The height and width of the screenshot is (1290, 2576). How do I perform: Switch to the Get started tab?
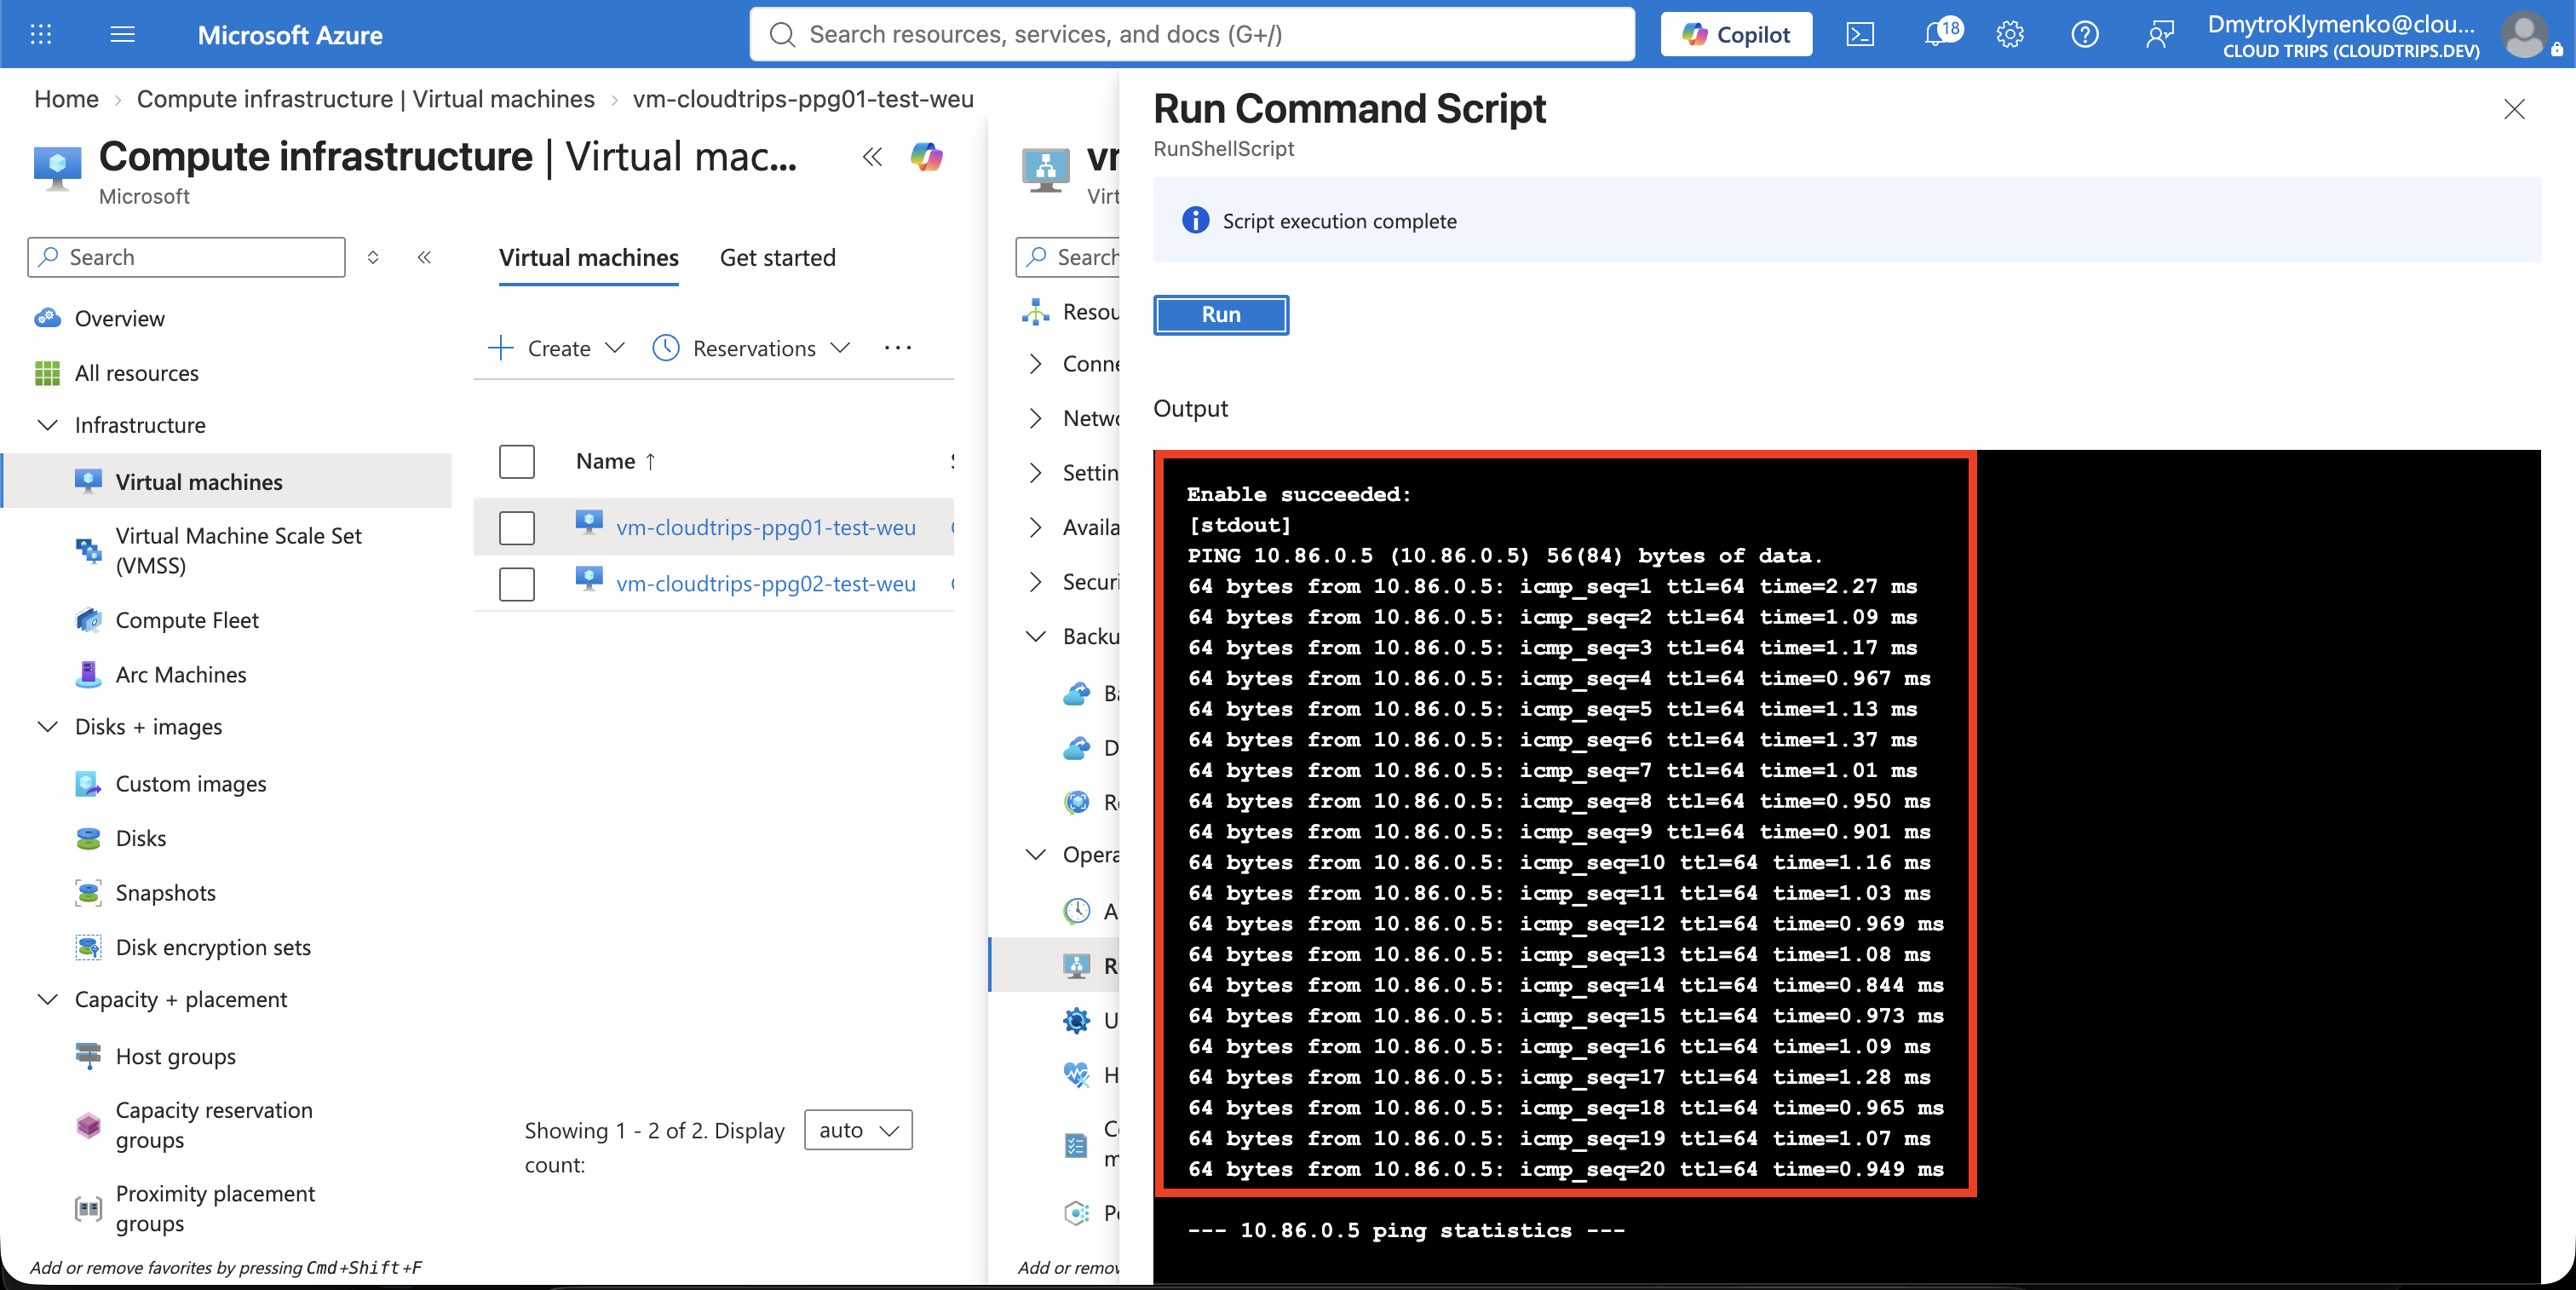pyautogui.click(x=777, y=258)
